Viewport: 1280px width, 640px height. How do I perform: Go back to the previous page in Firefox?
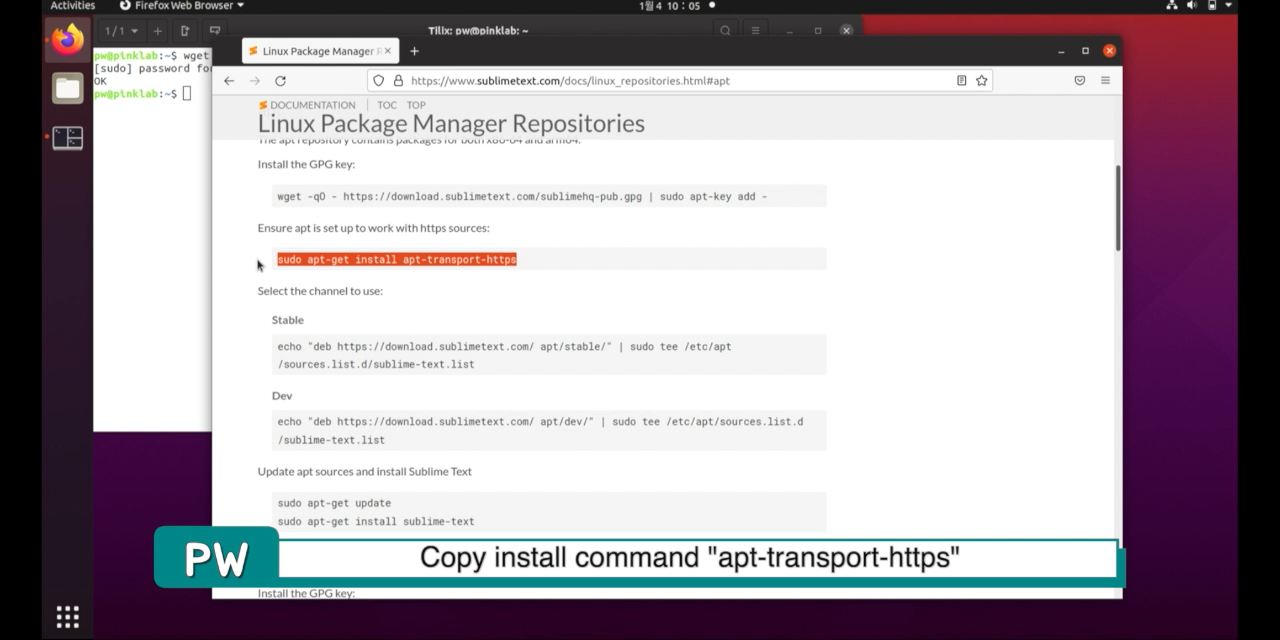pyautogui.click(x=229, y=81)
